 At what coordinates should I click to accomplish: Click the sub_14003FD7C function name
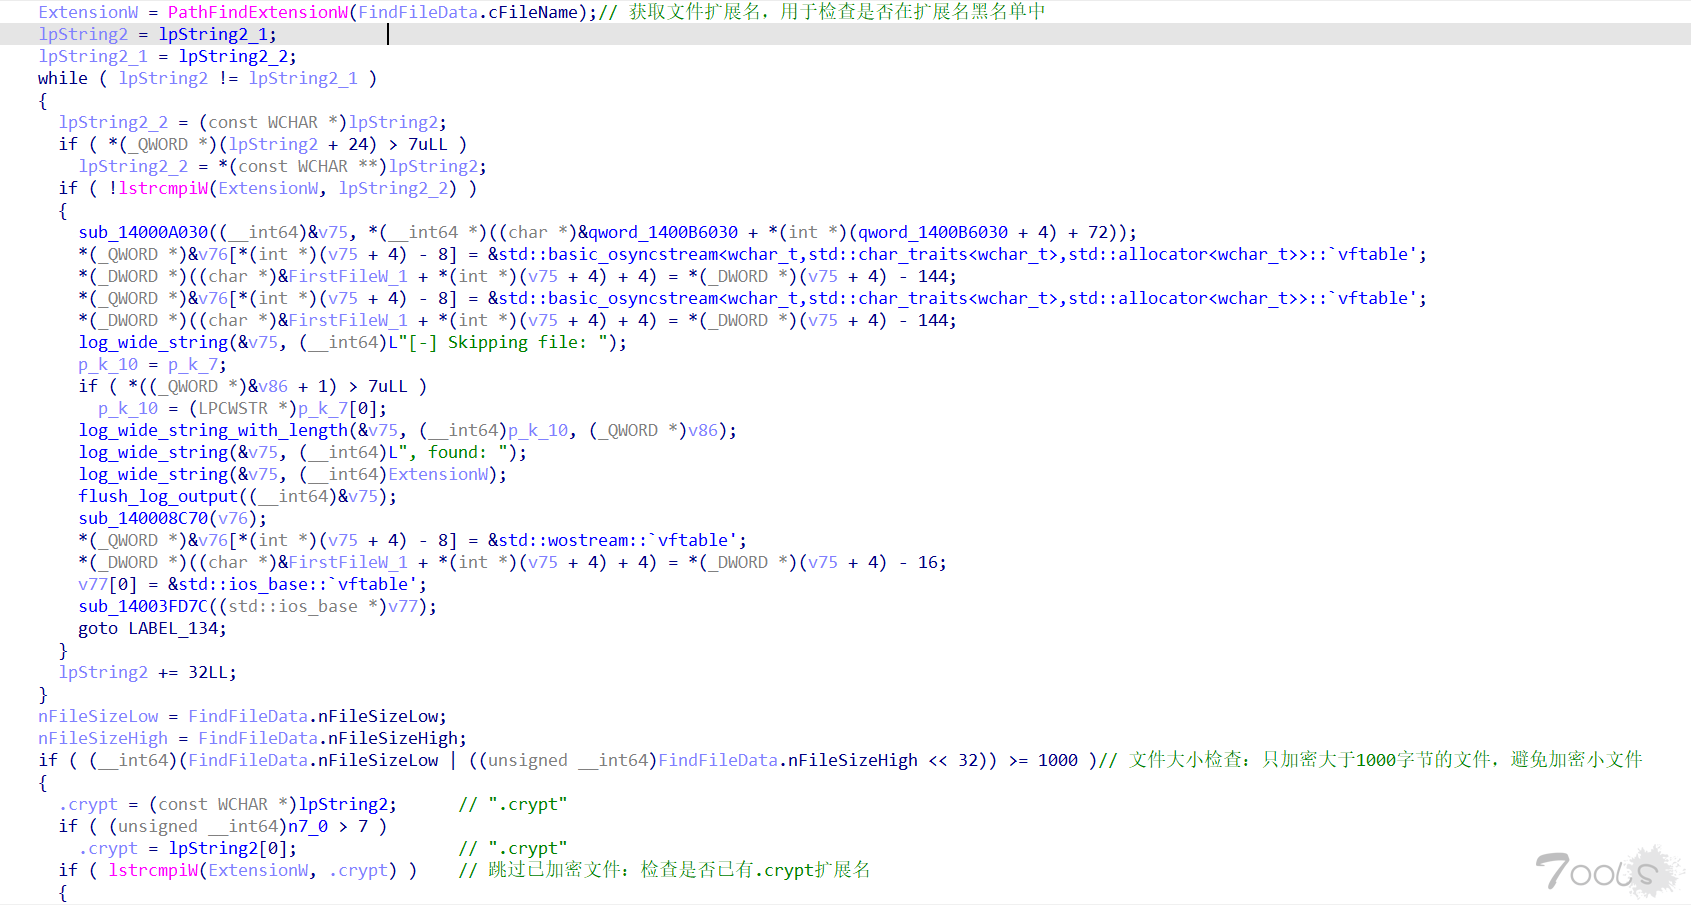point(143,606)
